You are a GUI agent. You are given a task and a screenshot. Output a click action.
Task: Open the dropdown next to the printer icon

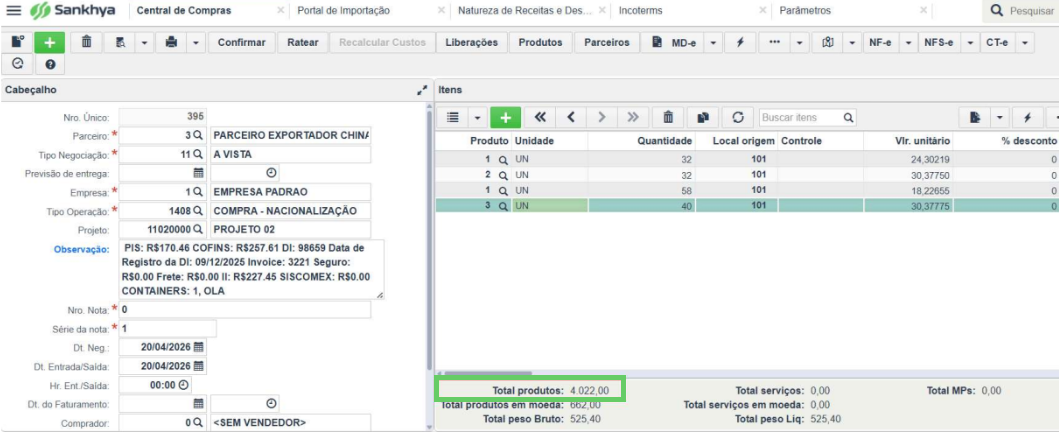[195, 43]
